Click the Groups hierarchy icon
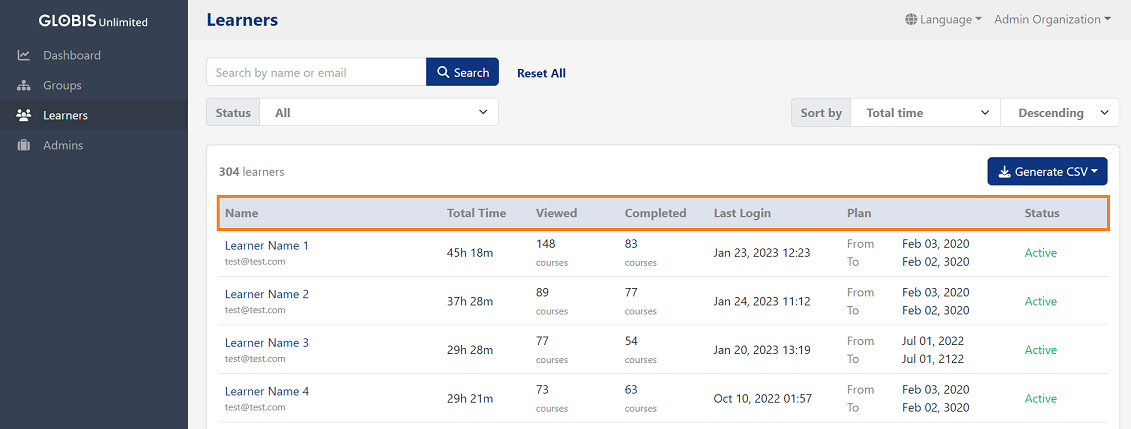The width and height of the screenshot is (1131, 429). point(23,86)
